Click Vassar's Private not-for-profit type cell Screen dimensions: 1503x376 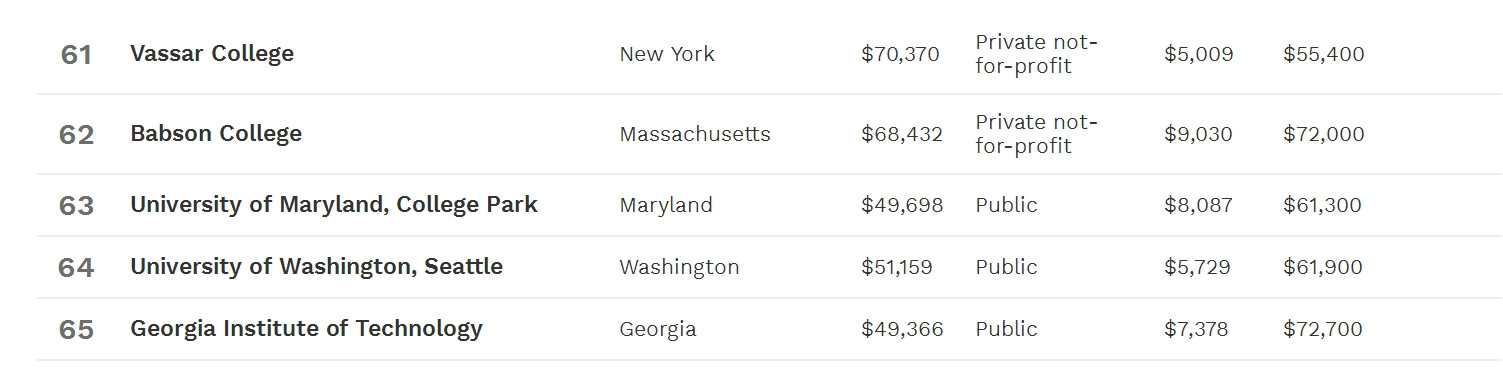1037,54
